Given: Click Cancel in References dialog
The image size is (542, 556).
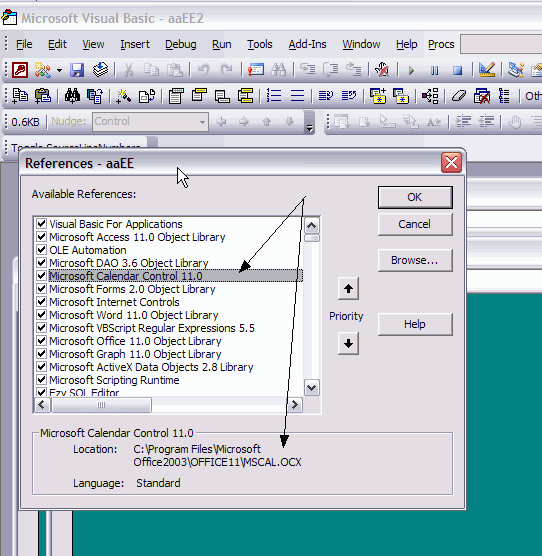Looking at the screenshot, I should (415, 224).
